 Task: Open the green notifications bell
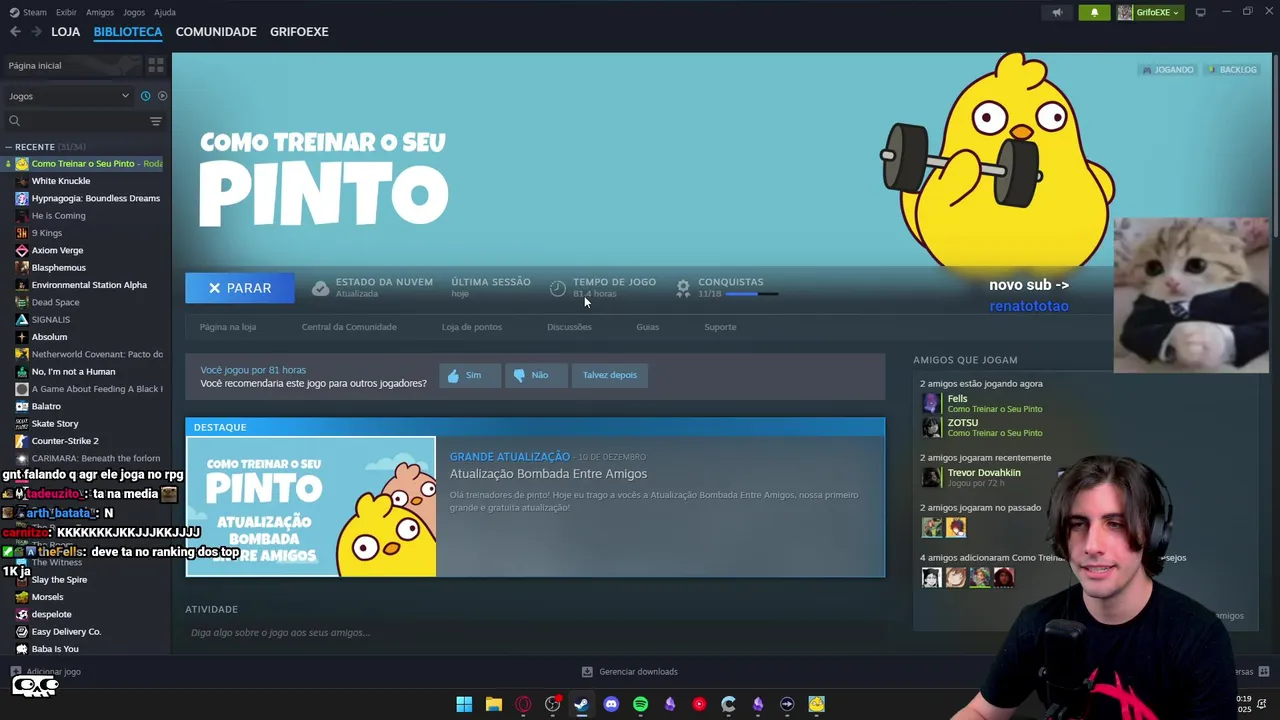[1094, 12]
